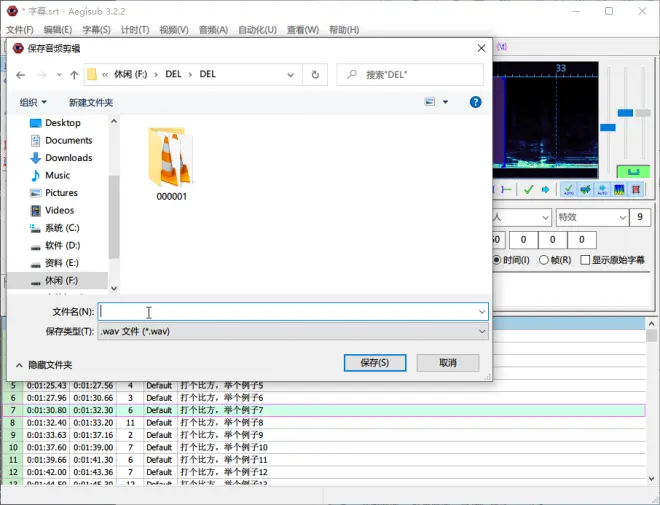
Task: Open the 文件名 dropdown arrow
Action: click(482, 312)
